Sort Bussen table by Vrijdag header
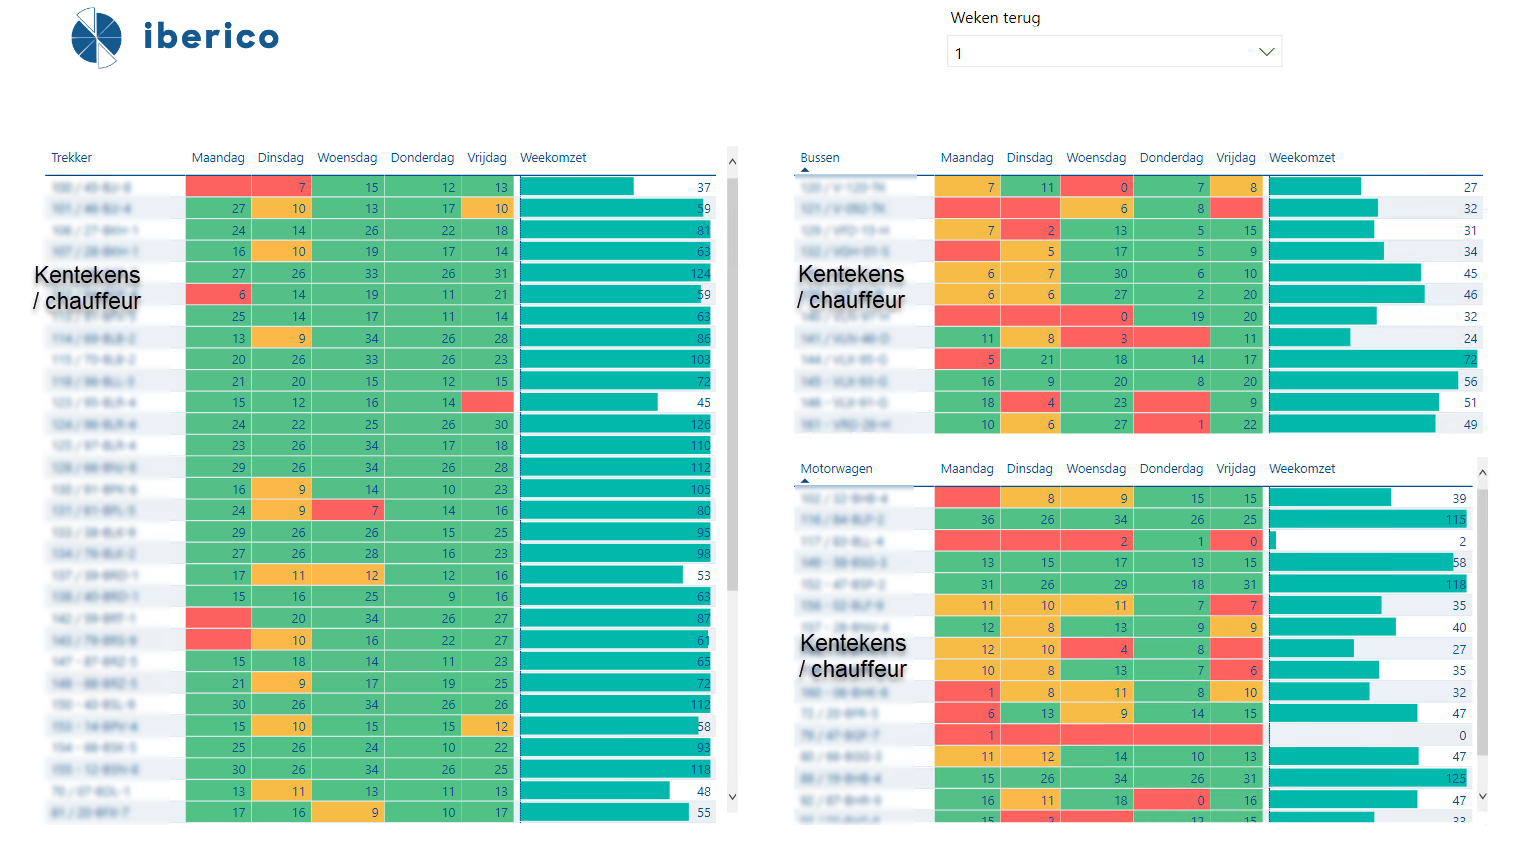 tap(1236, 158)
